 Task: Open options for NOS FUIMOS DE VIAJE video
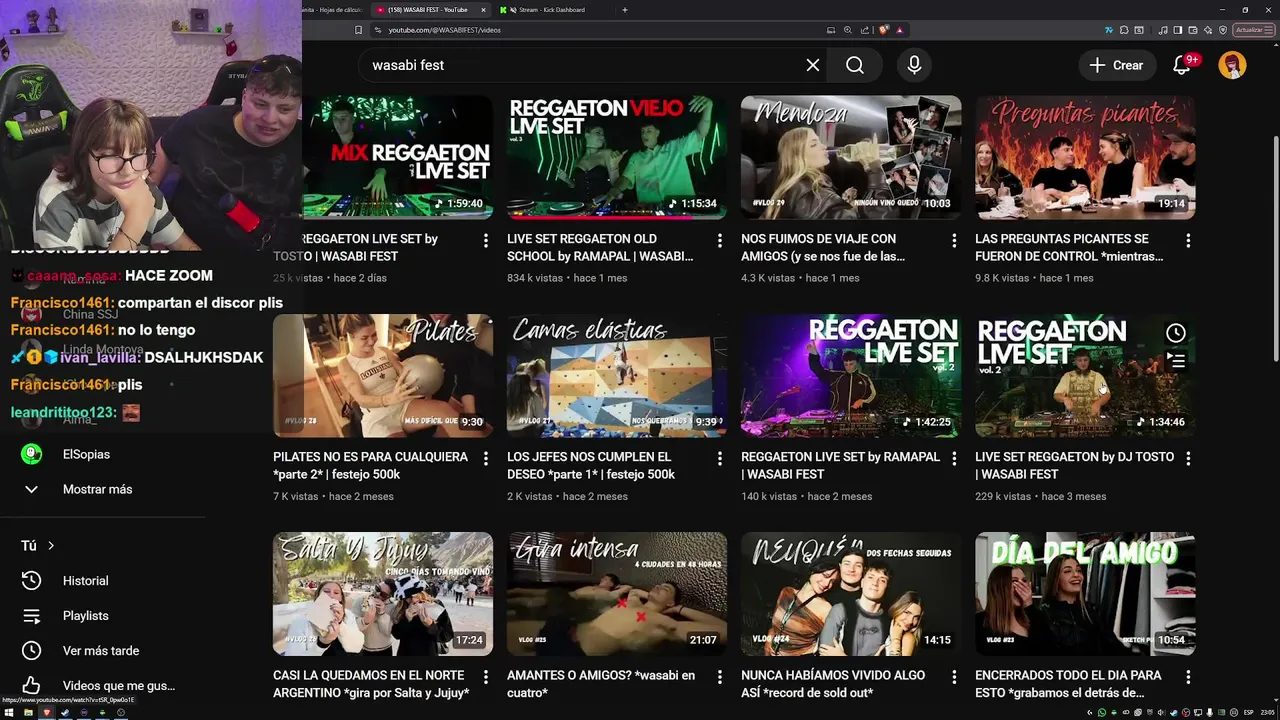click(954, 241)
